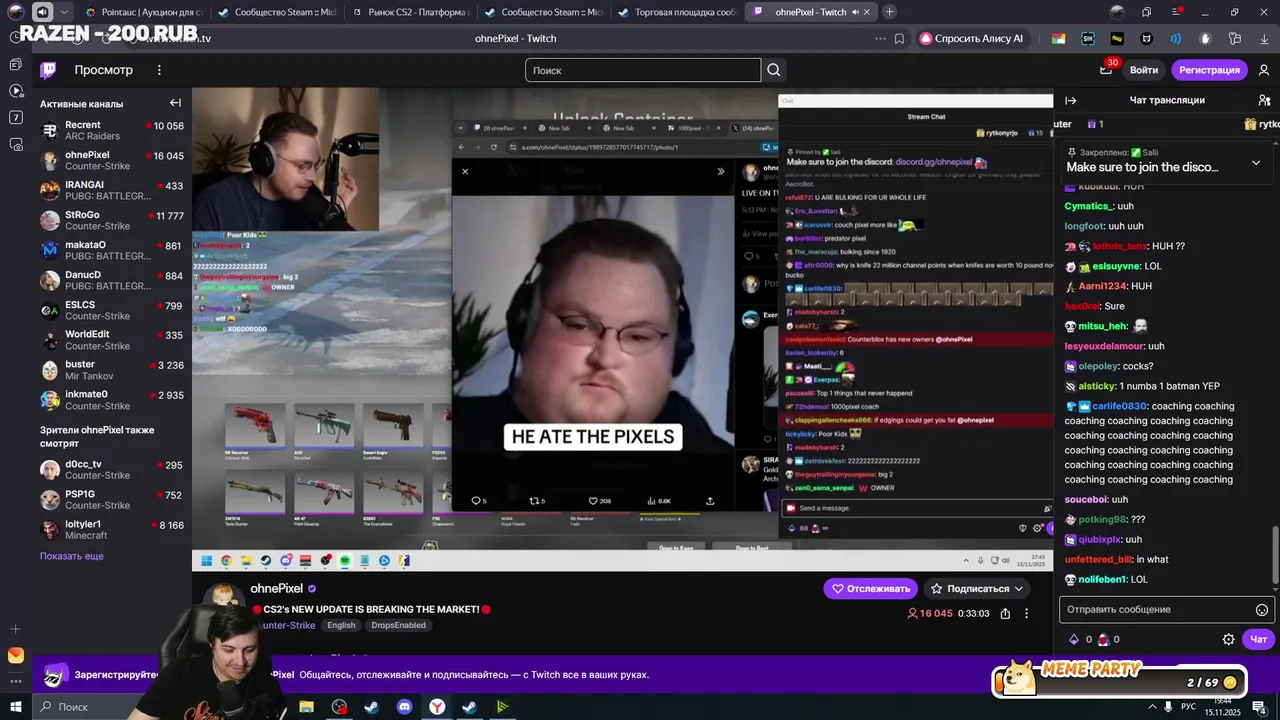Open chat community users list icon
The image size is (1280, 720).
[1265, 100]
